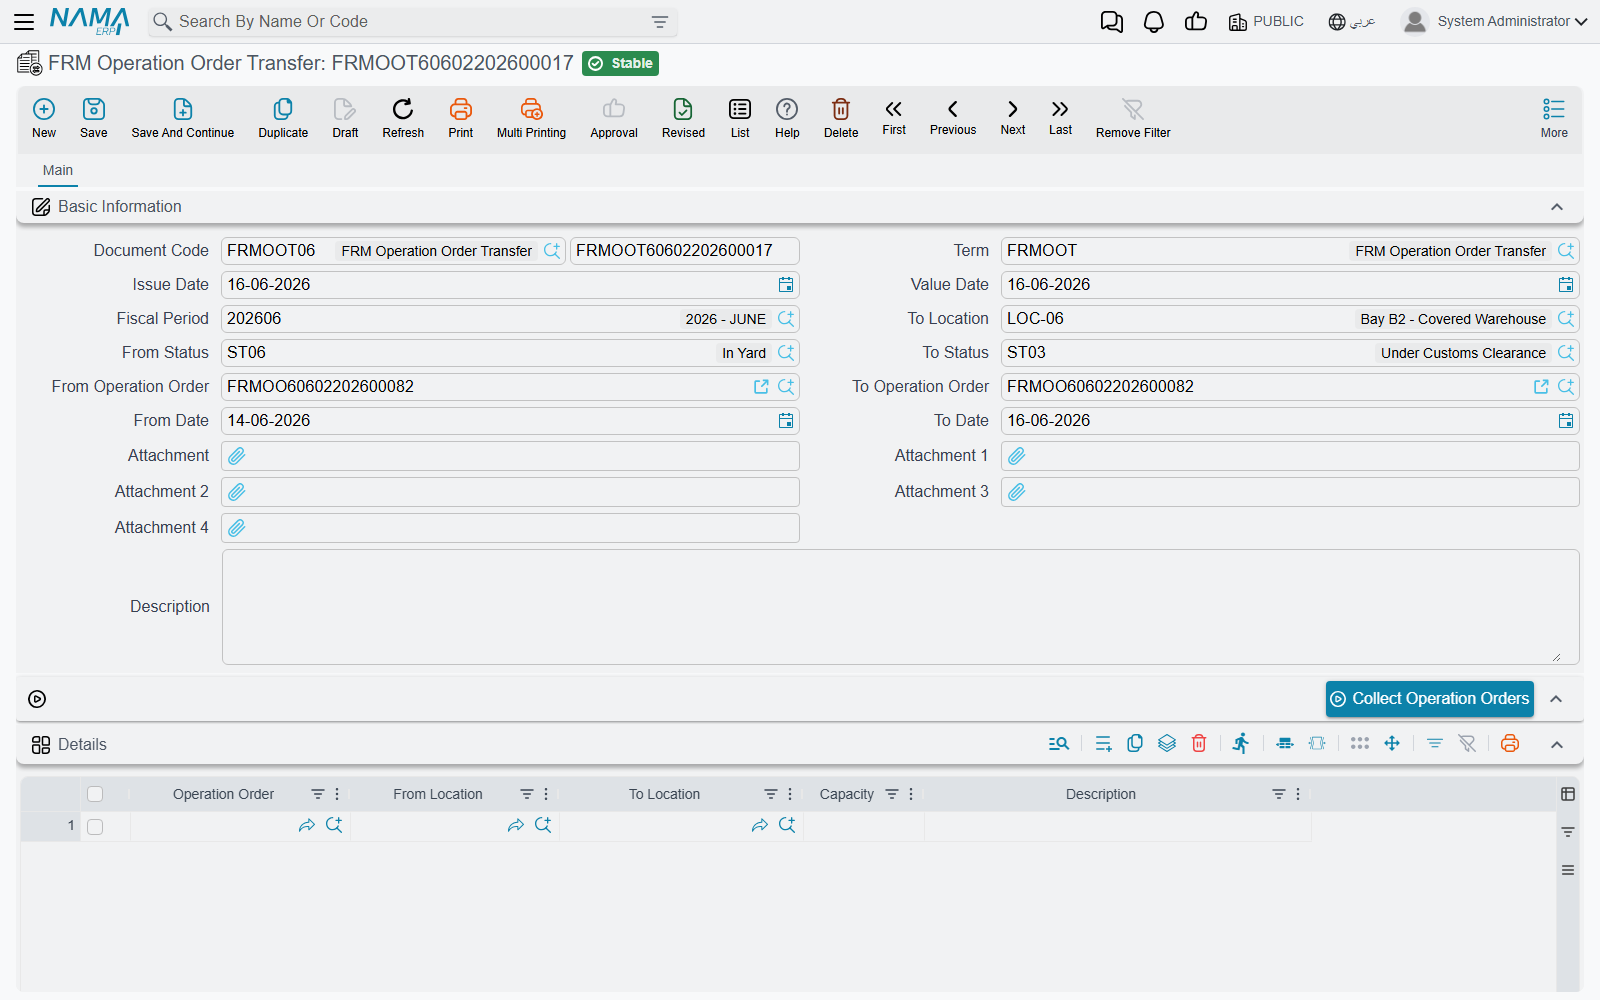Delete the current document

pos(841,118)
